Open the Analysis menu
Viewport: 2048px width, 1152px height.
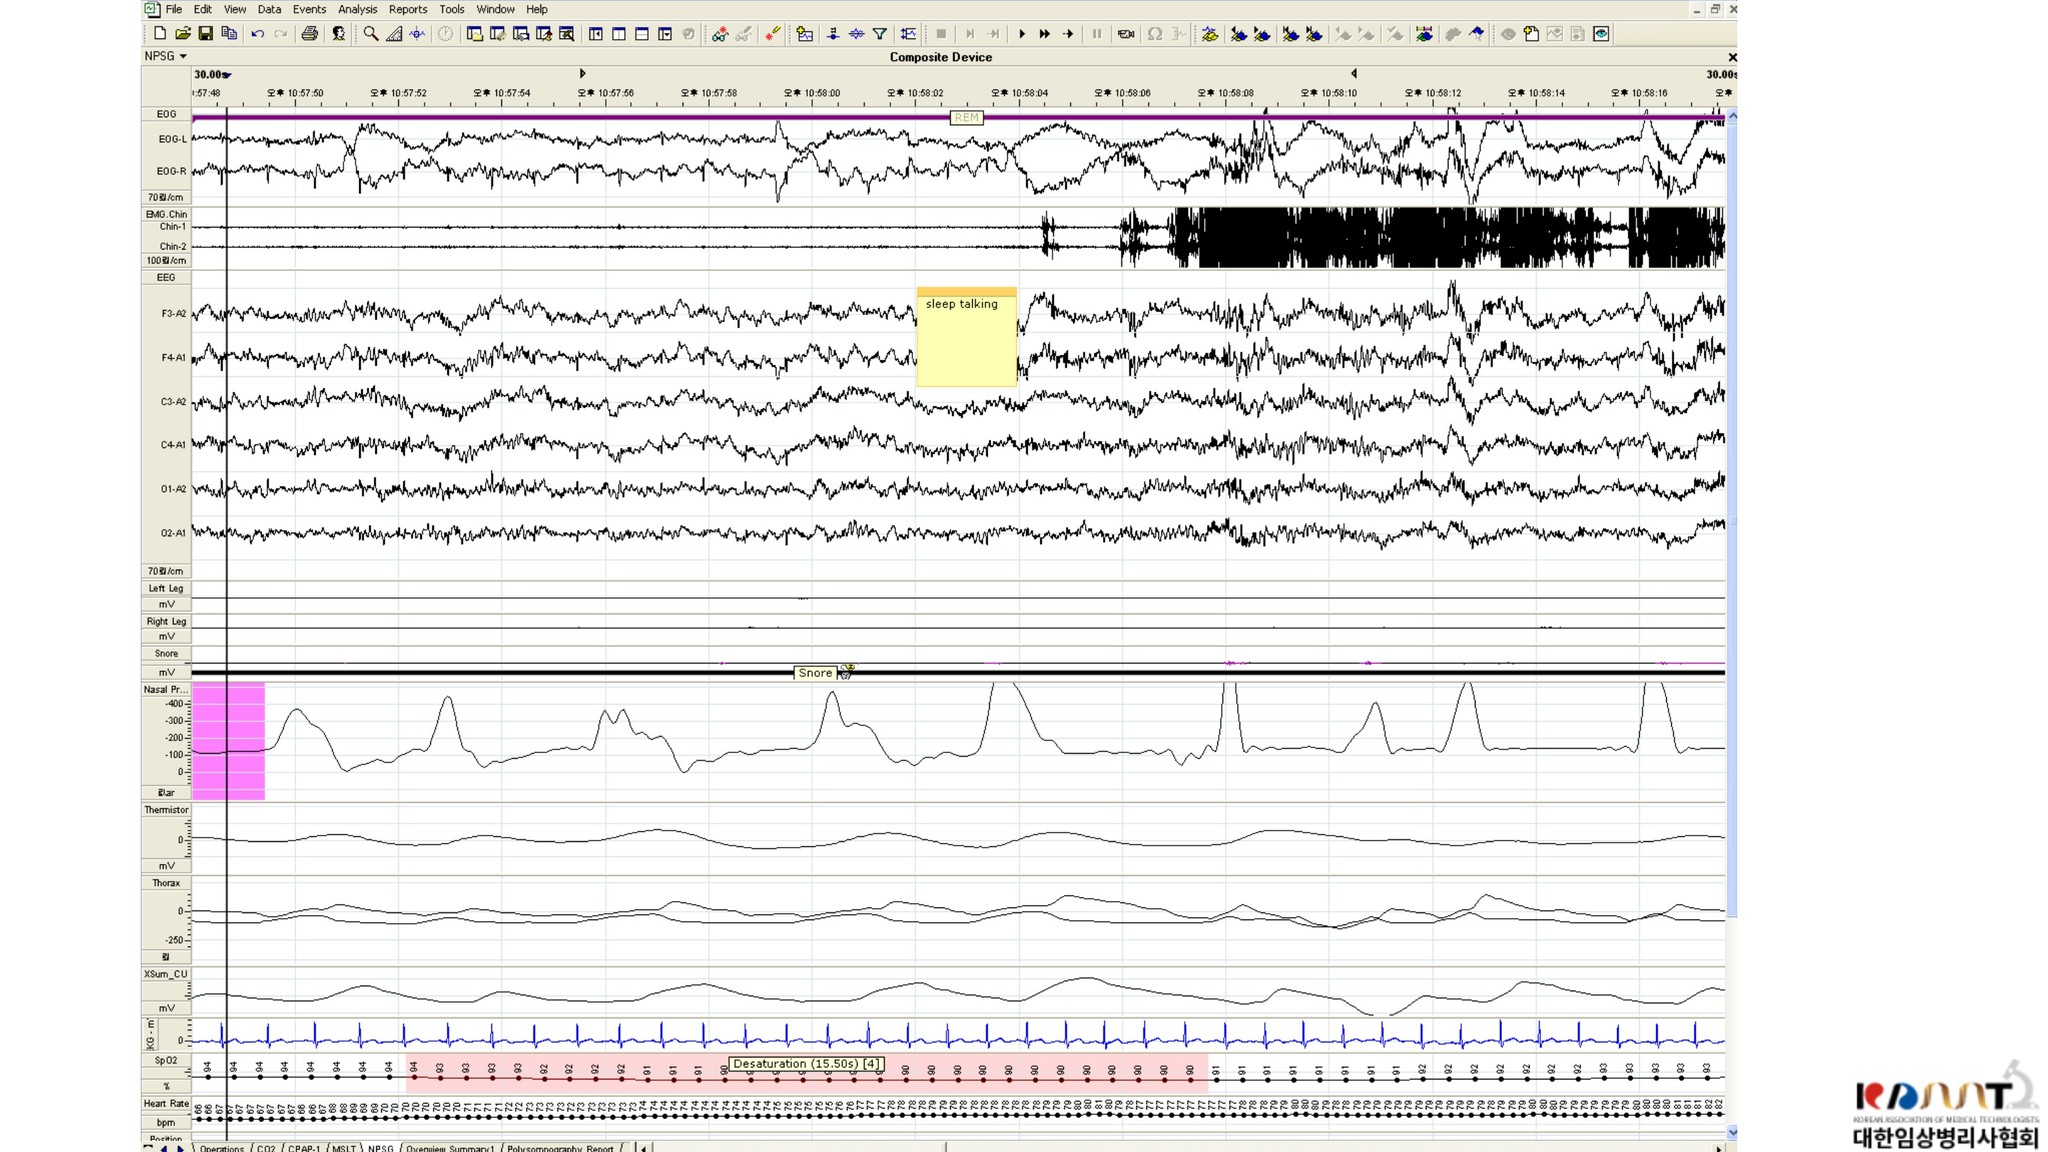pos(357,9)
